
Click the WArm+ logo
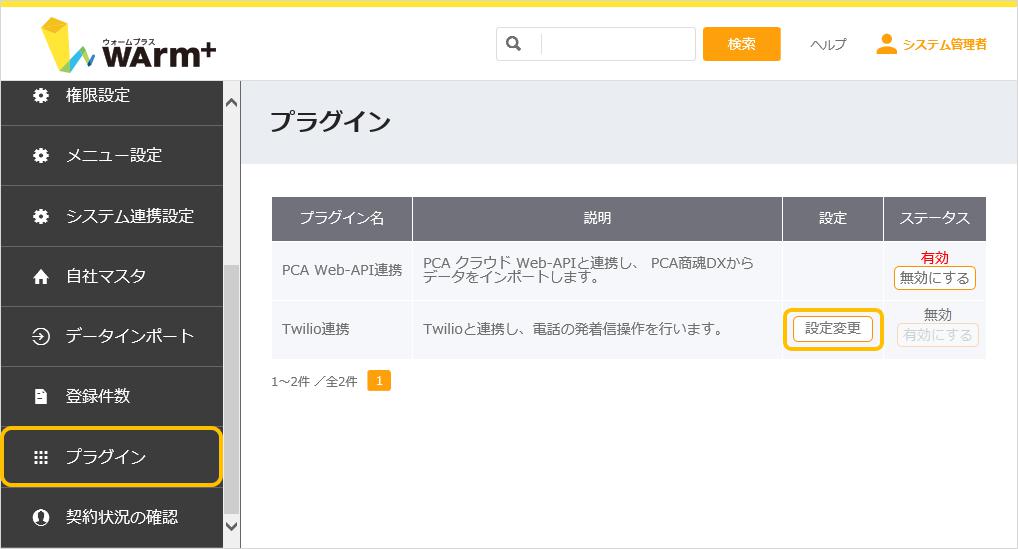128,45
